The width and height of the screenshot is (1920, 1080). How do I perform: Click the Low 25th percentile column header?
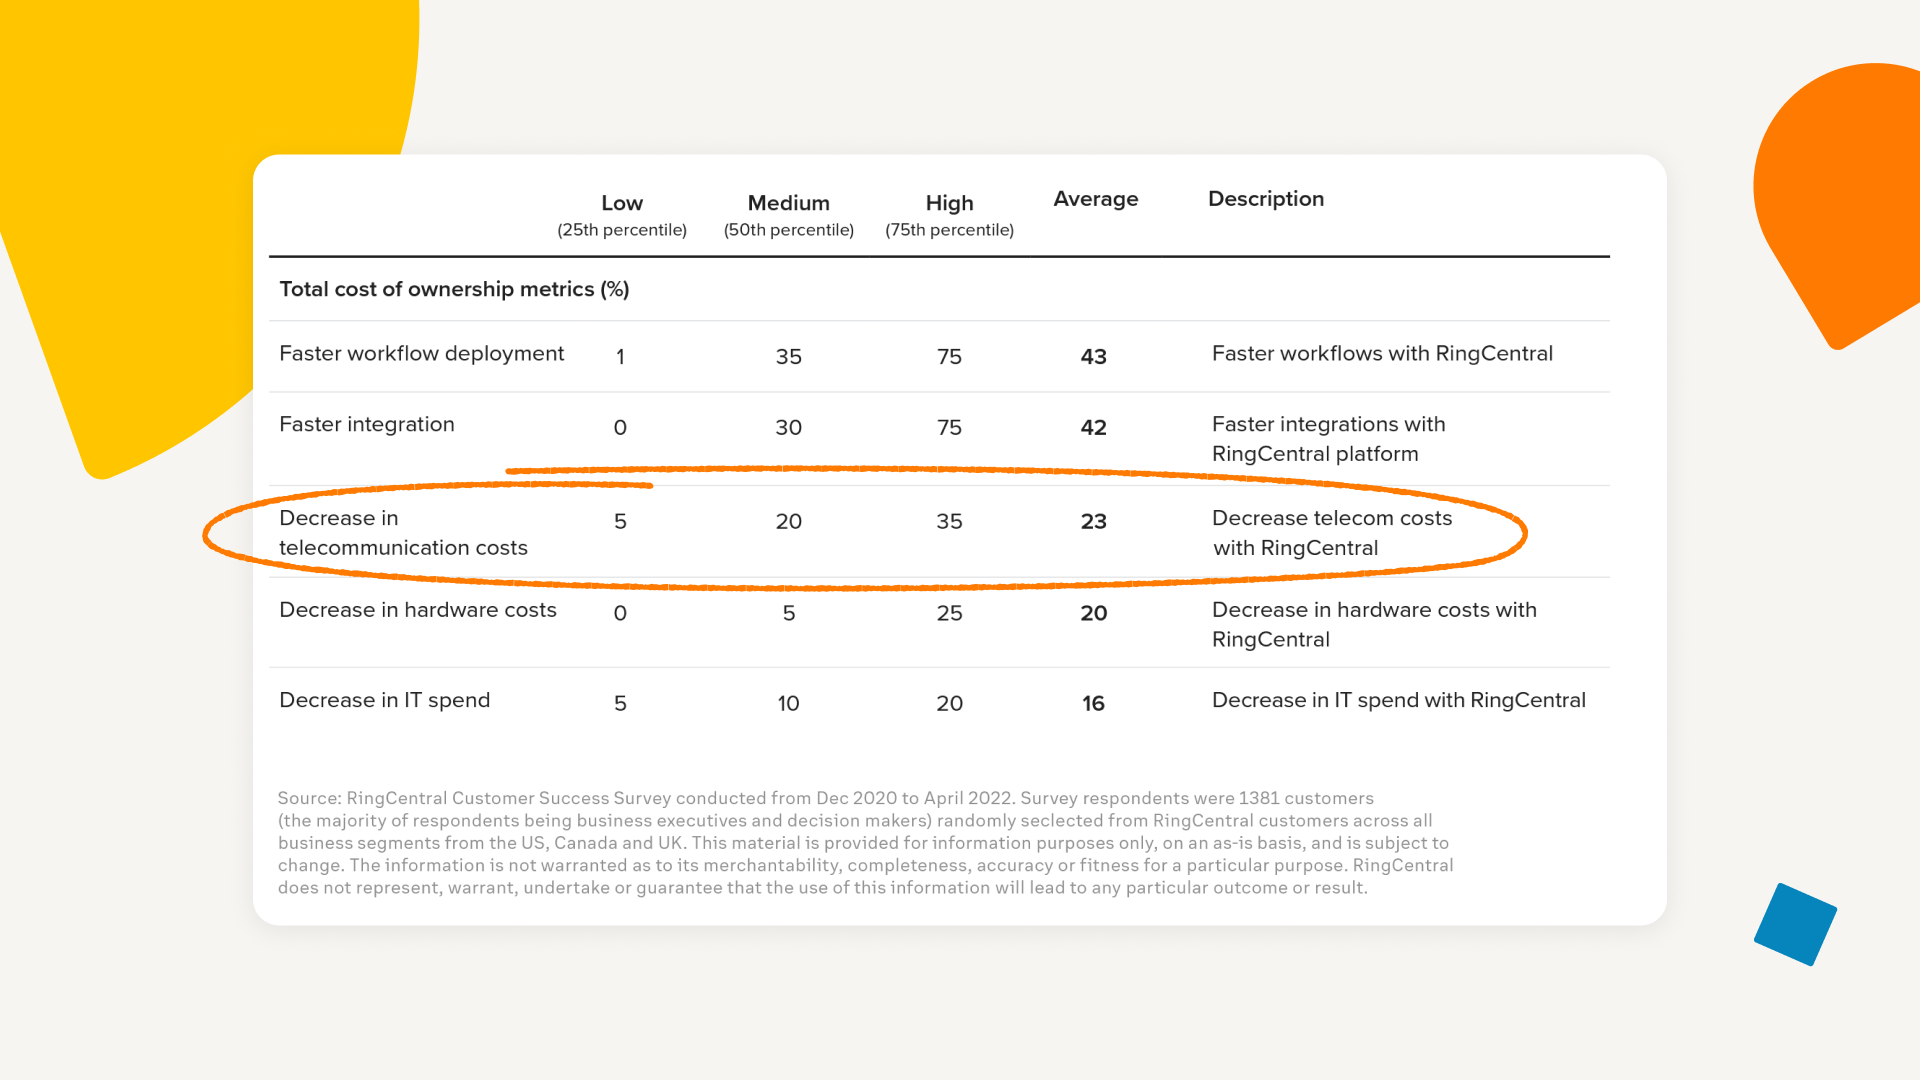[621, 215]
